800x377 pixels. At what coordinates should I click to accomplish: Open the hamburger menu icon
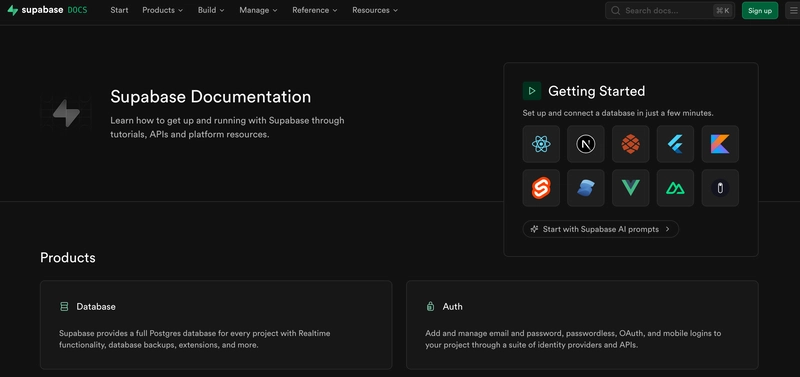(792, 10)
